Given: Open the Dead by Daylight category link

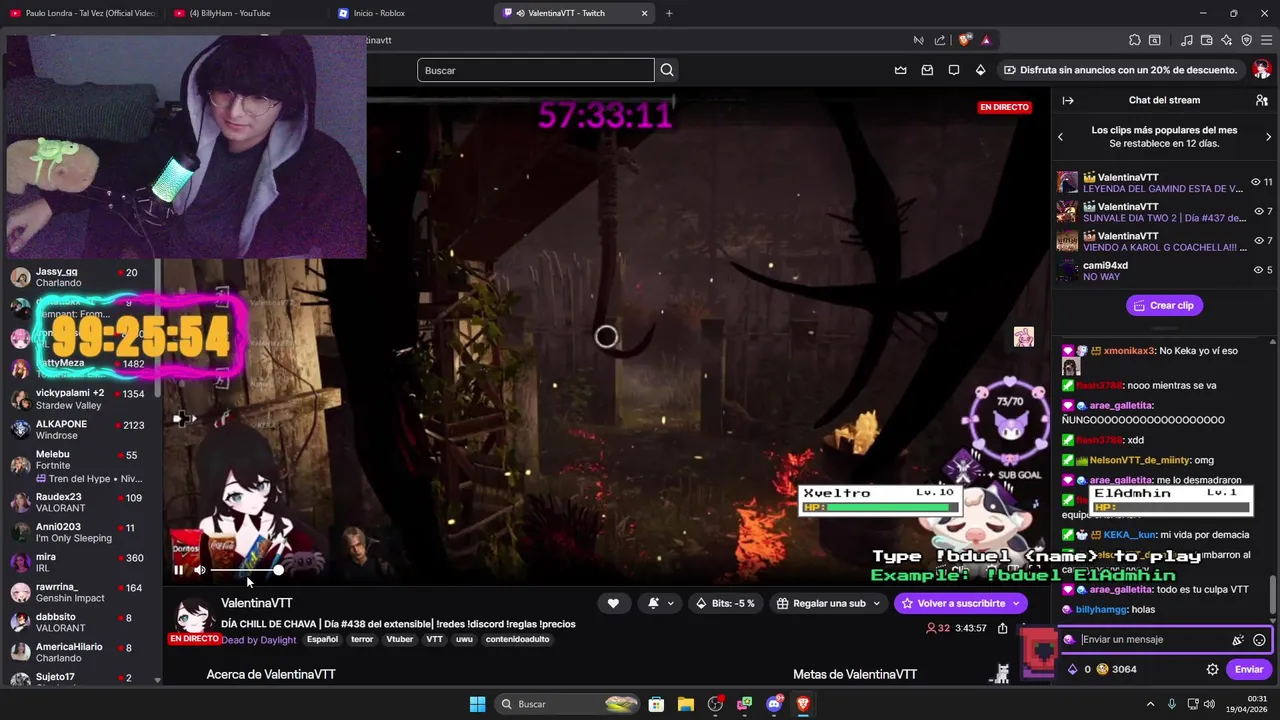Looking at the screenshot, I should point(259,640).
